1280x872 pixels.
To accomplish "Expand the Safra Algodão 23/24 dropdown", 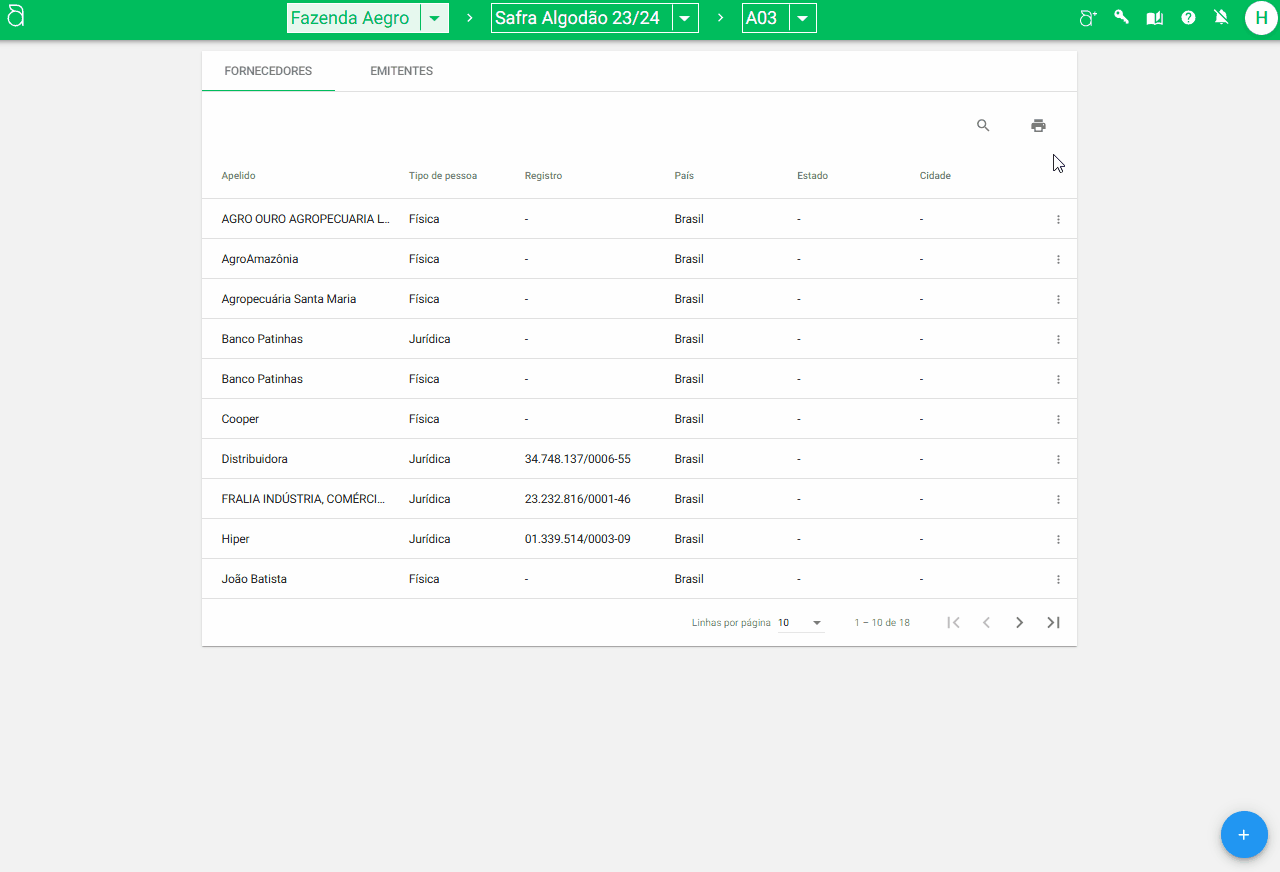I will [x=684, y=19].
